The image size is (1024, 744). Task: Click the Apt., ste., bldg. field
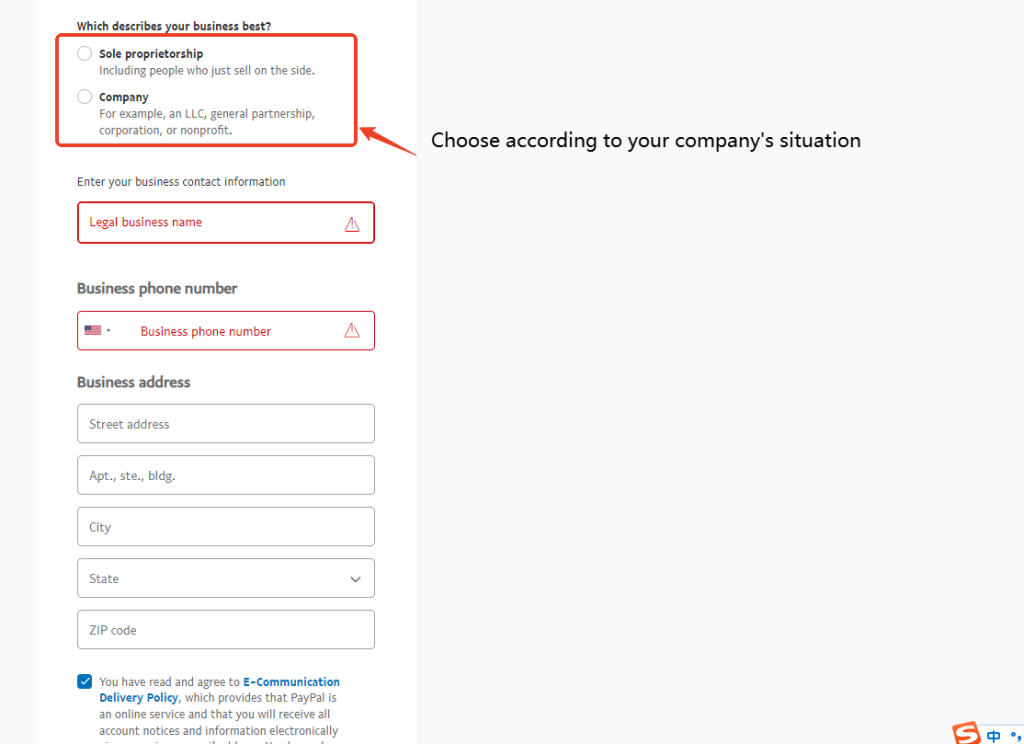tap(225, 475)
